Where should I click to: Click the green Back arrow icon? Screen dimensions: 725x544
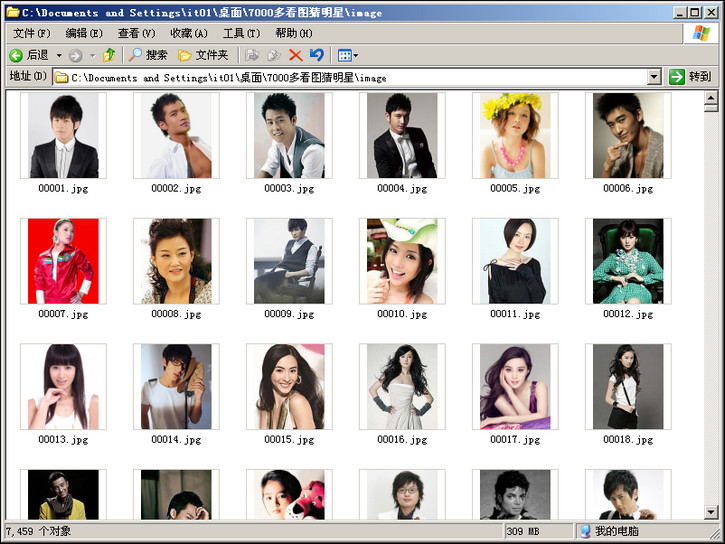16,56
